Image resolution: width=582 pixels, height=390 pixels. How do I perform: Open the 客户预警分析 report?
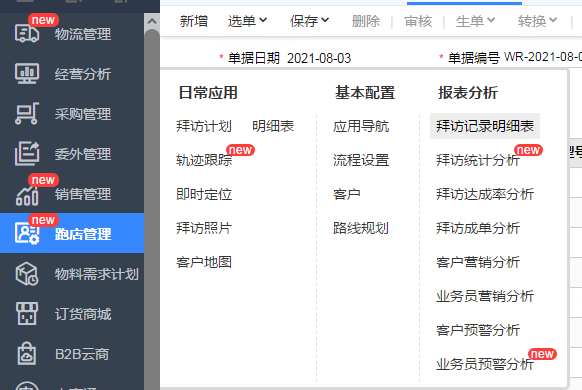pyautogui.click(x=478, y=330)
